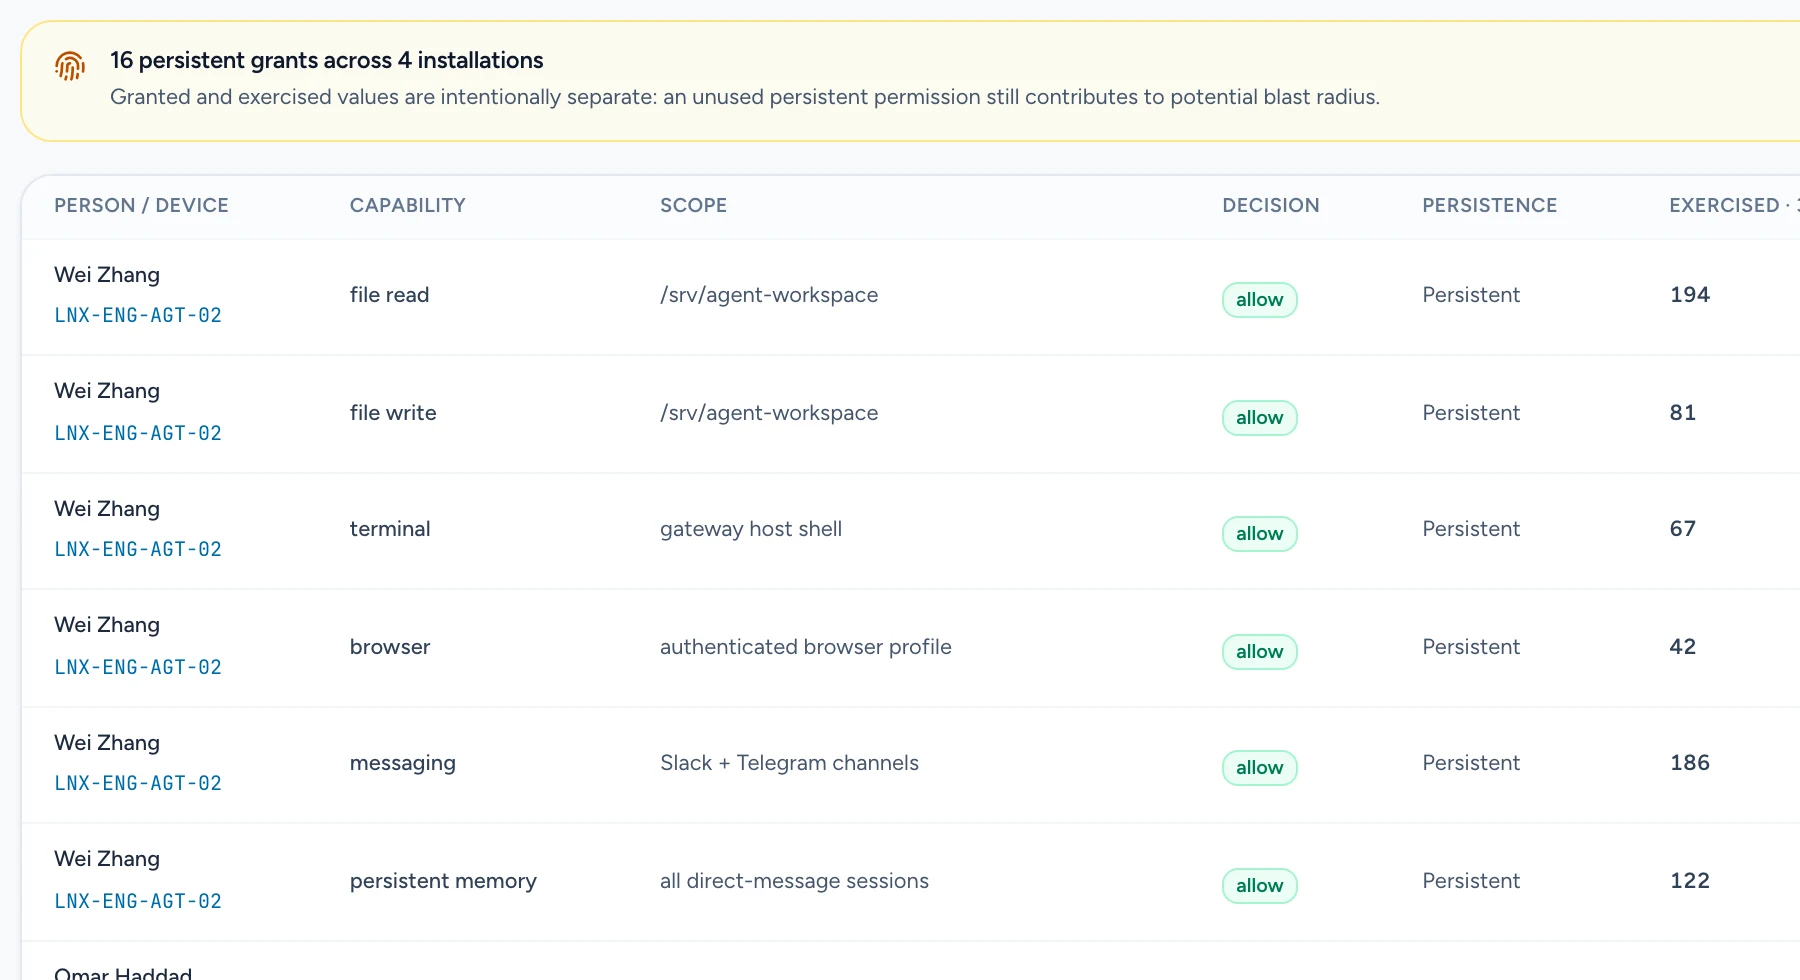1800x980 pixels.
Task: Click the allow badge for persistent memory
Action: click(1260, 886)
